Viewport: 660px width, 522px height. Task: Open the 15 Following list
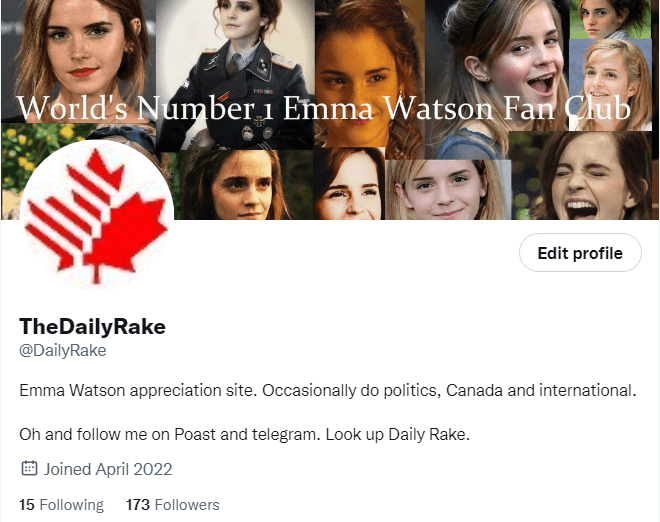pos(61,504)
